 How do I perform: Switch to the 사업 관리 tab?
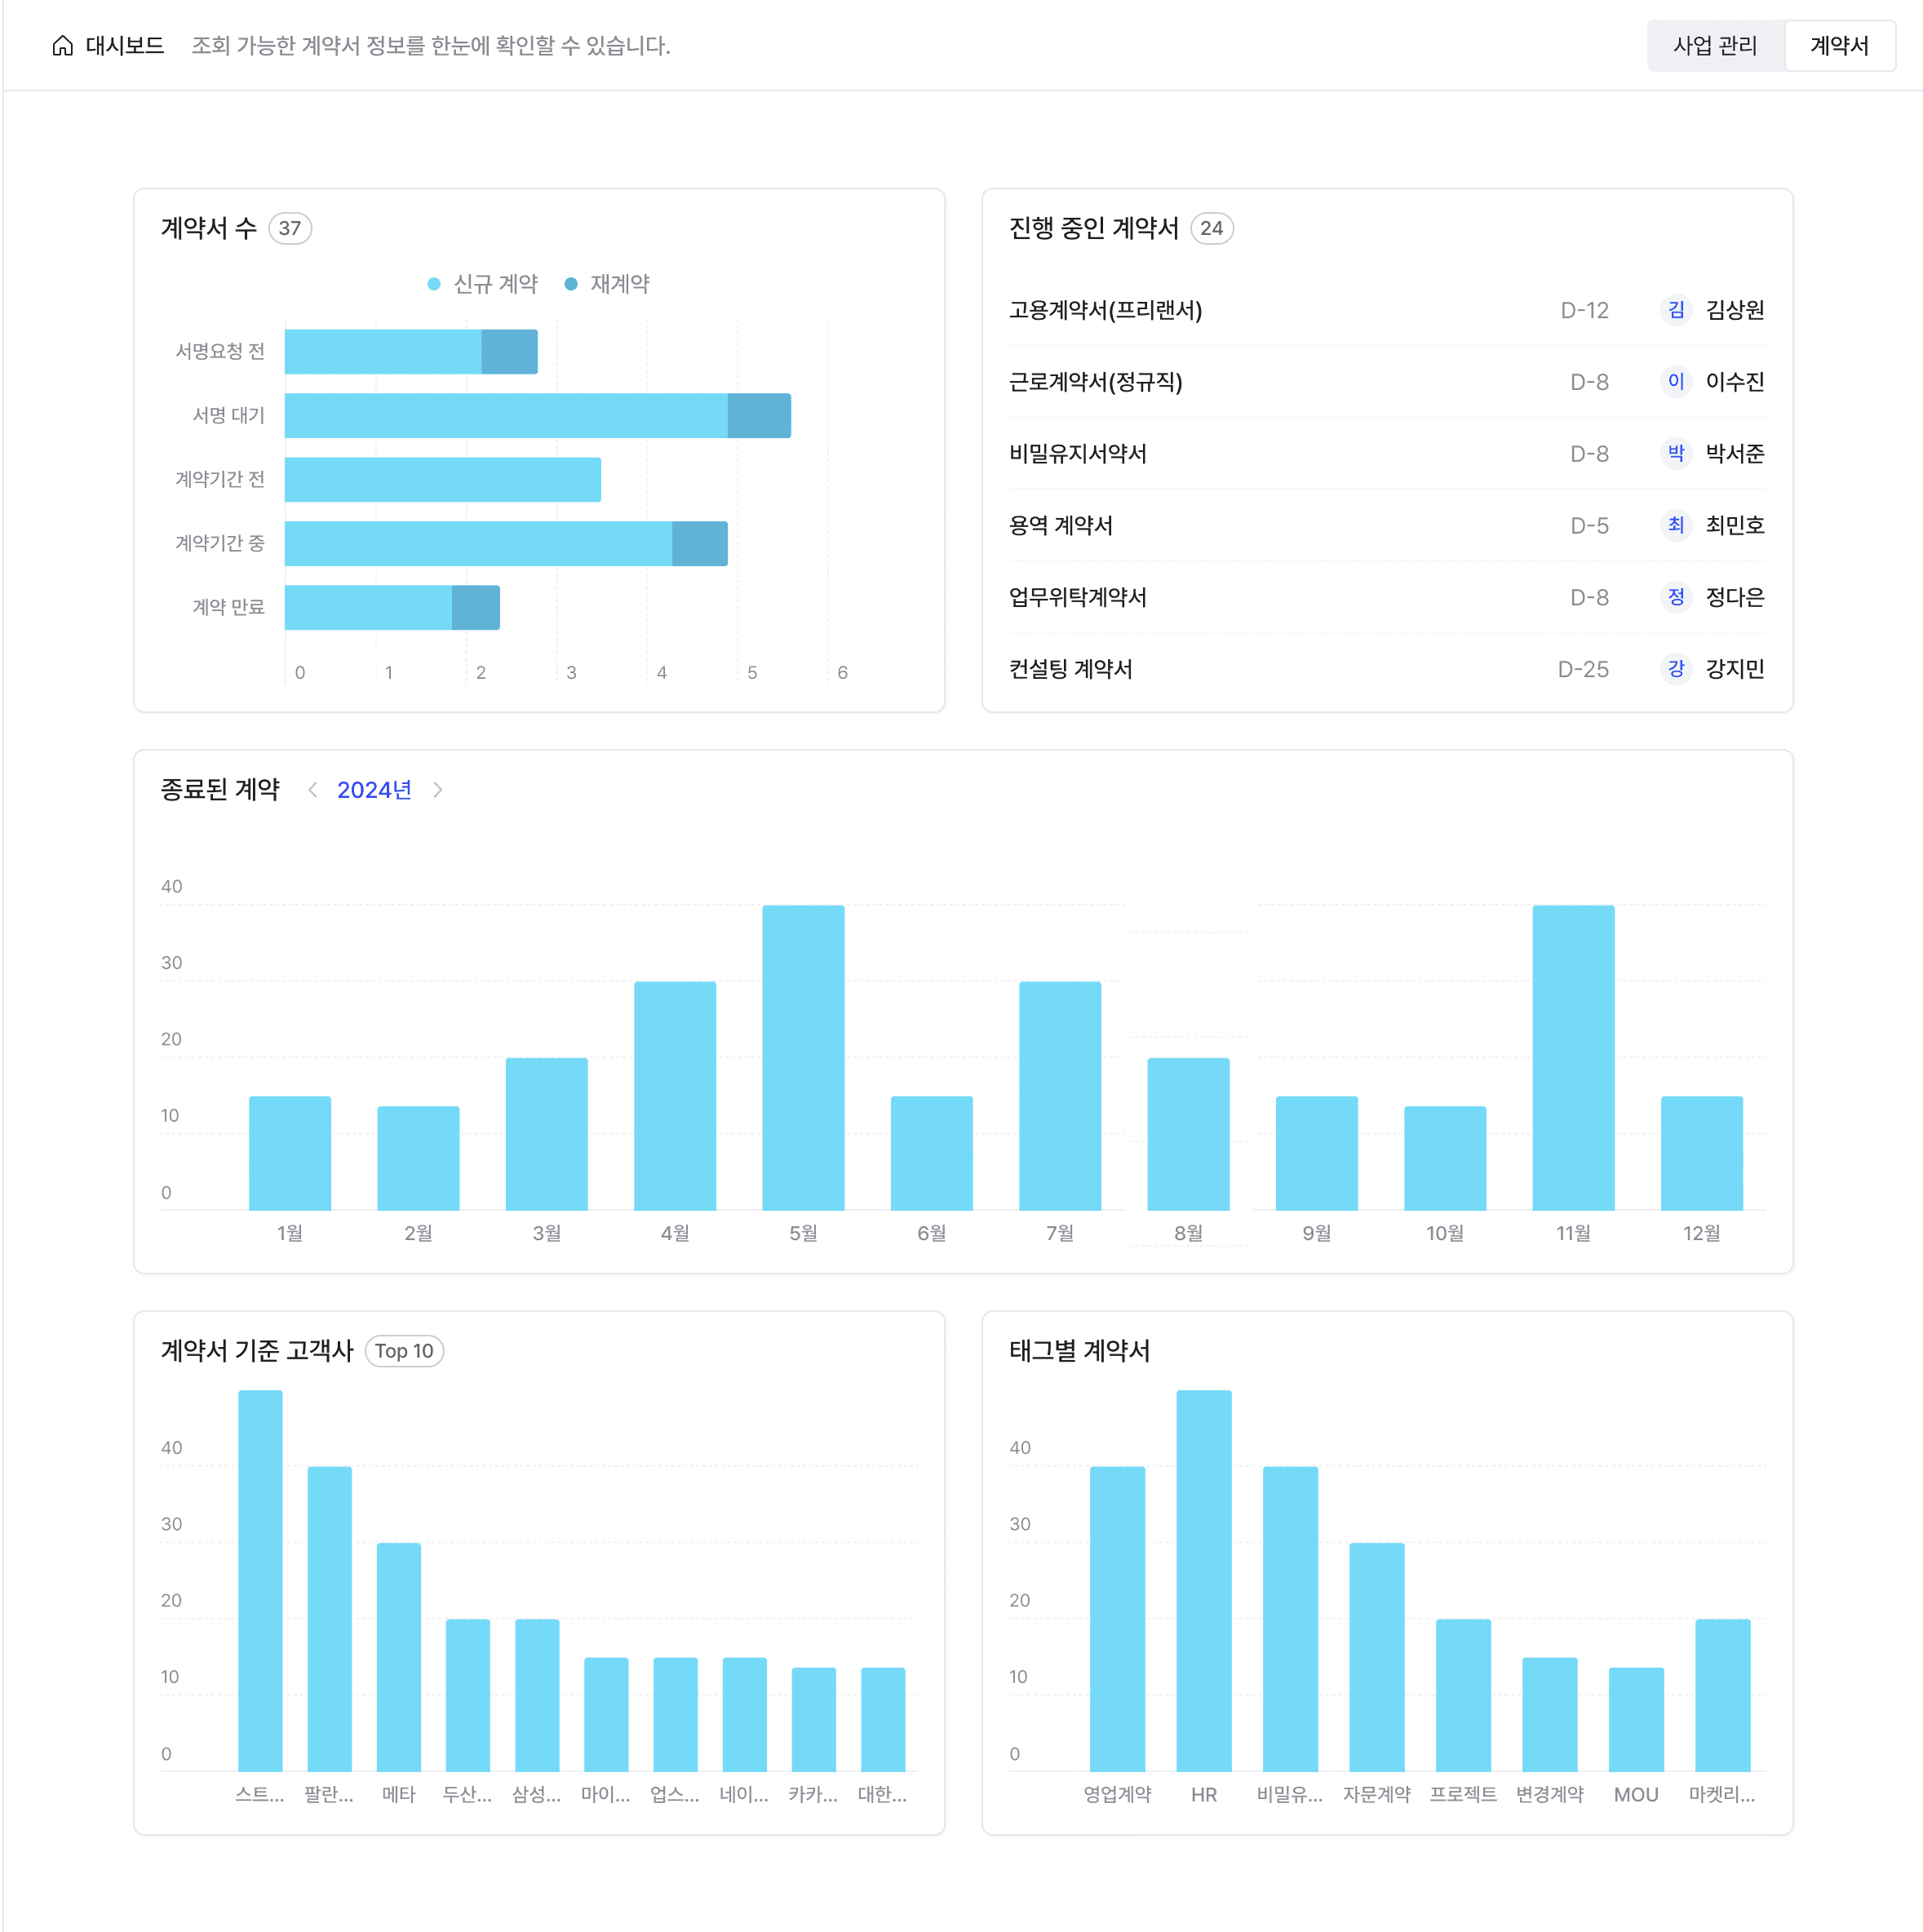[1714, 46]
